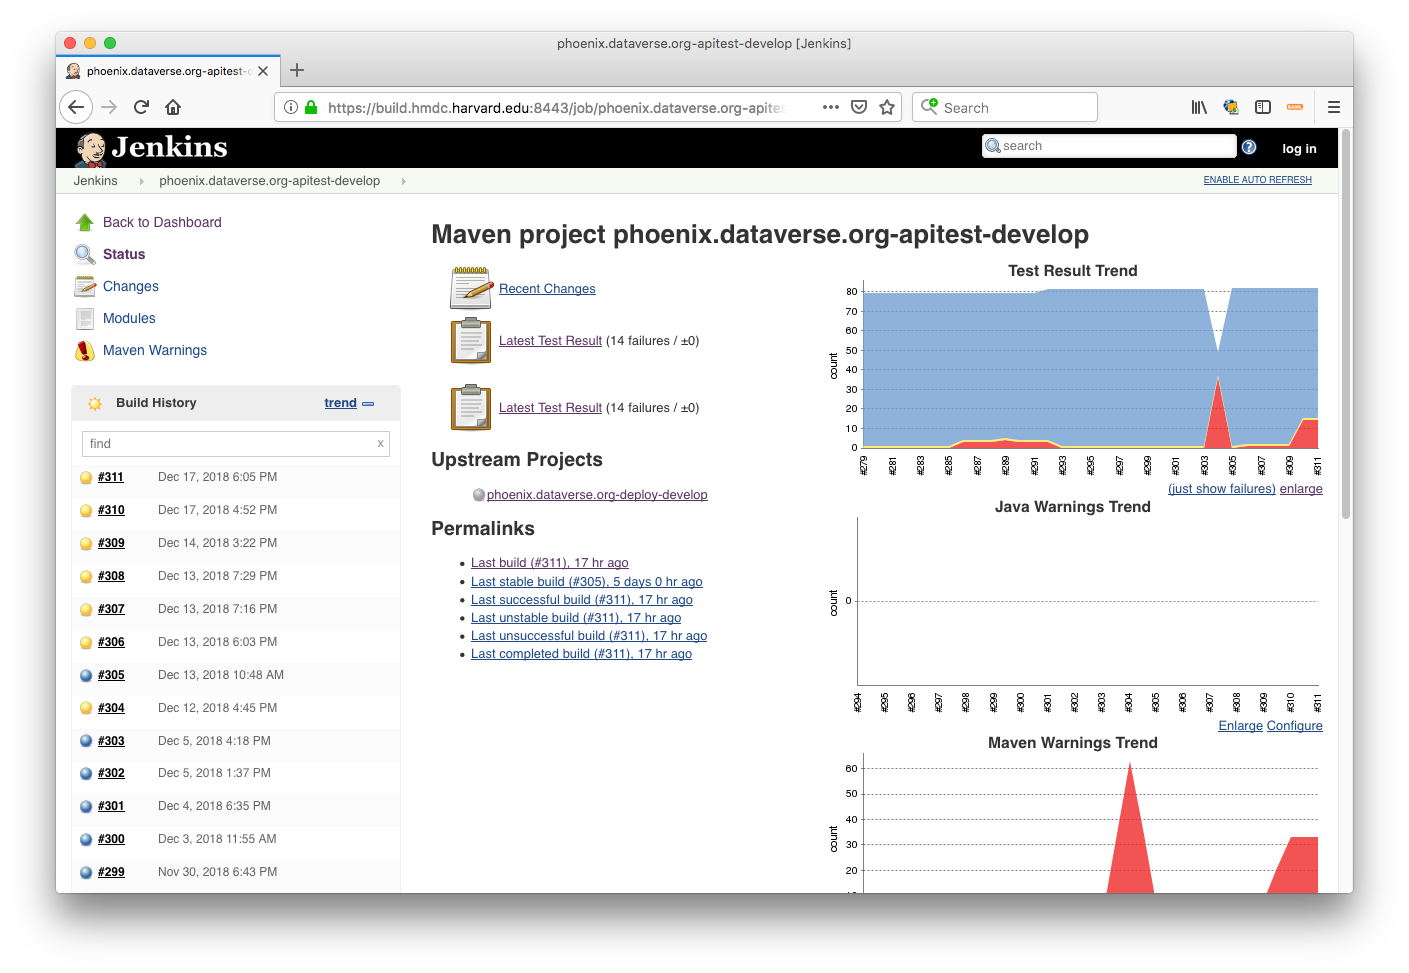
Task: Click the Modules document icon
Action: click(x=85, y=318)
